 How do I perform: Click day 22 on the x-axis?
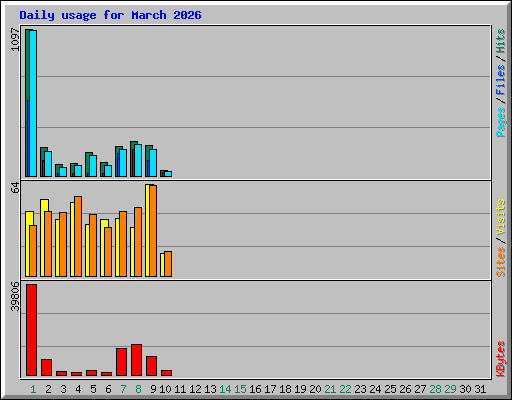pos(345,389)
